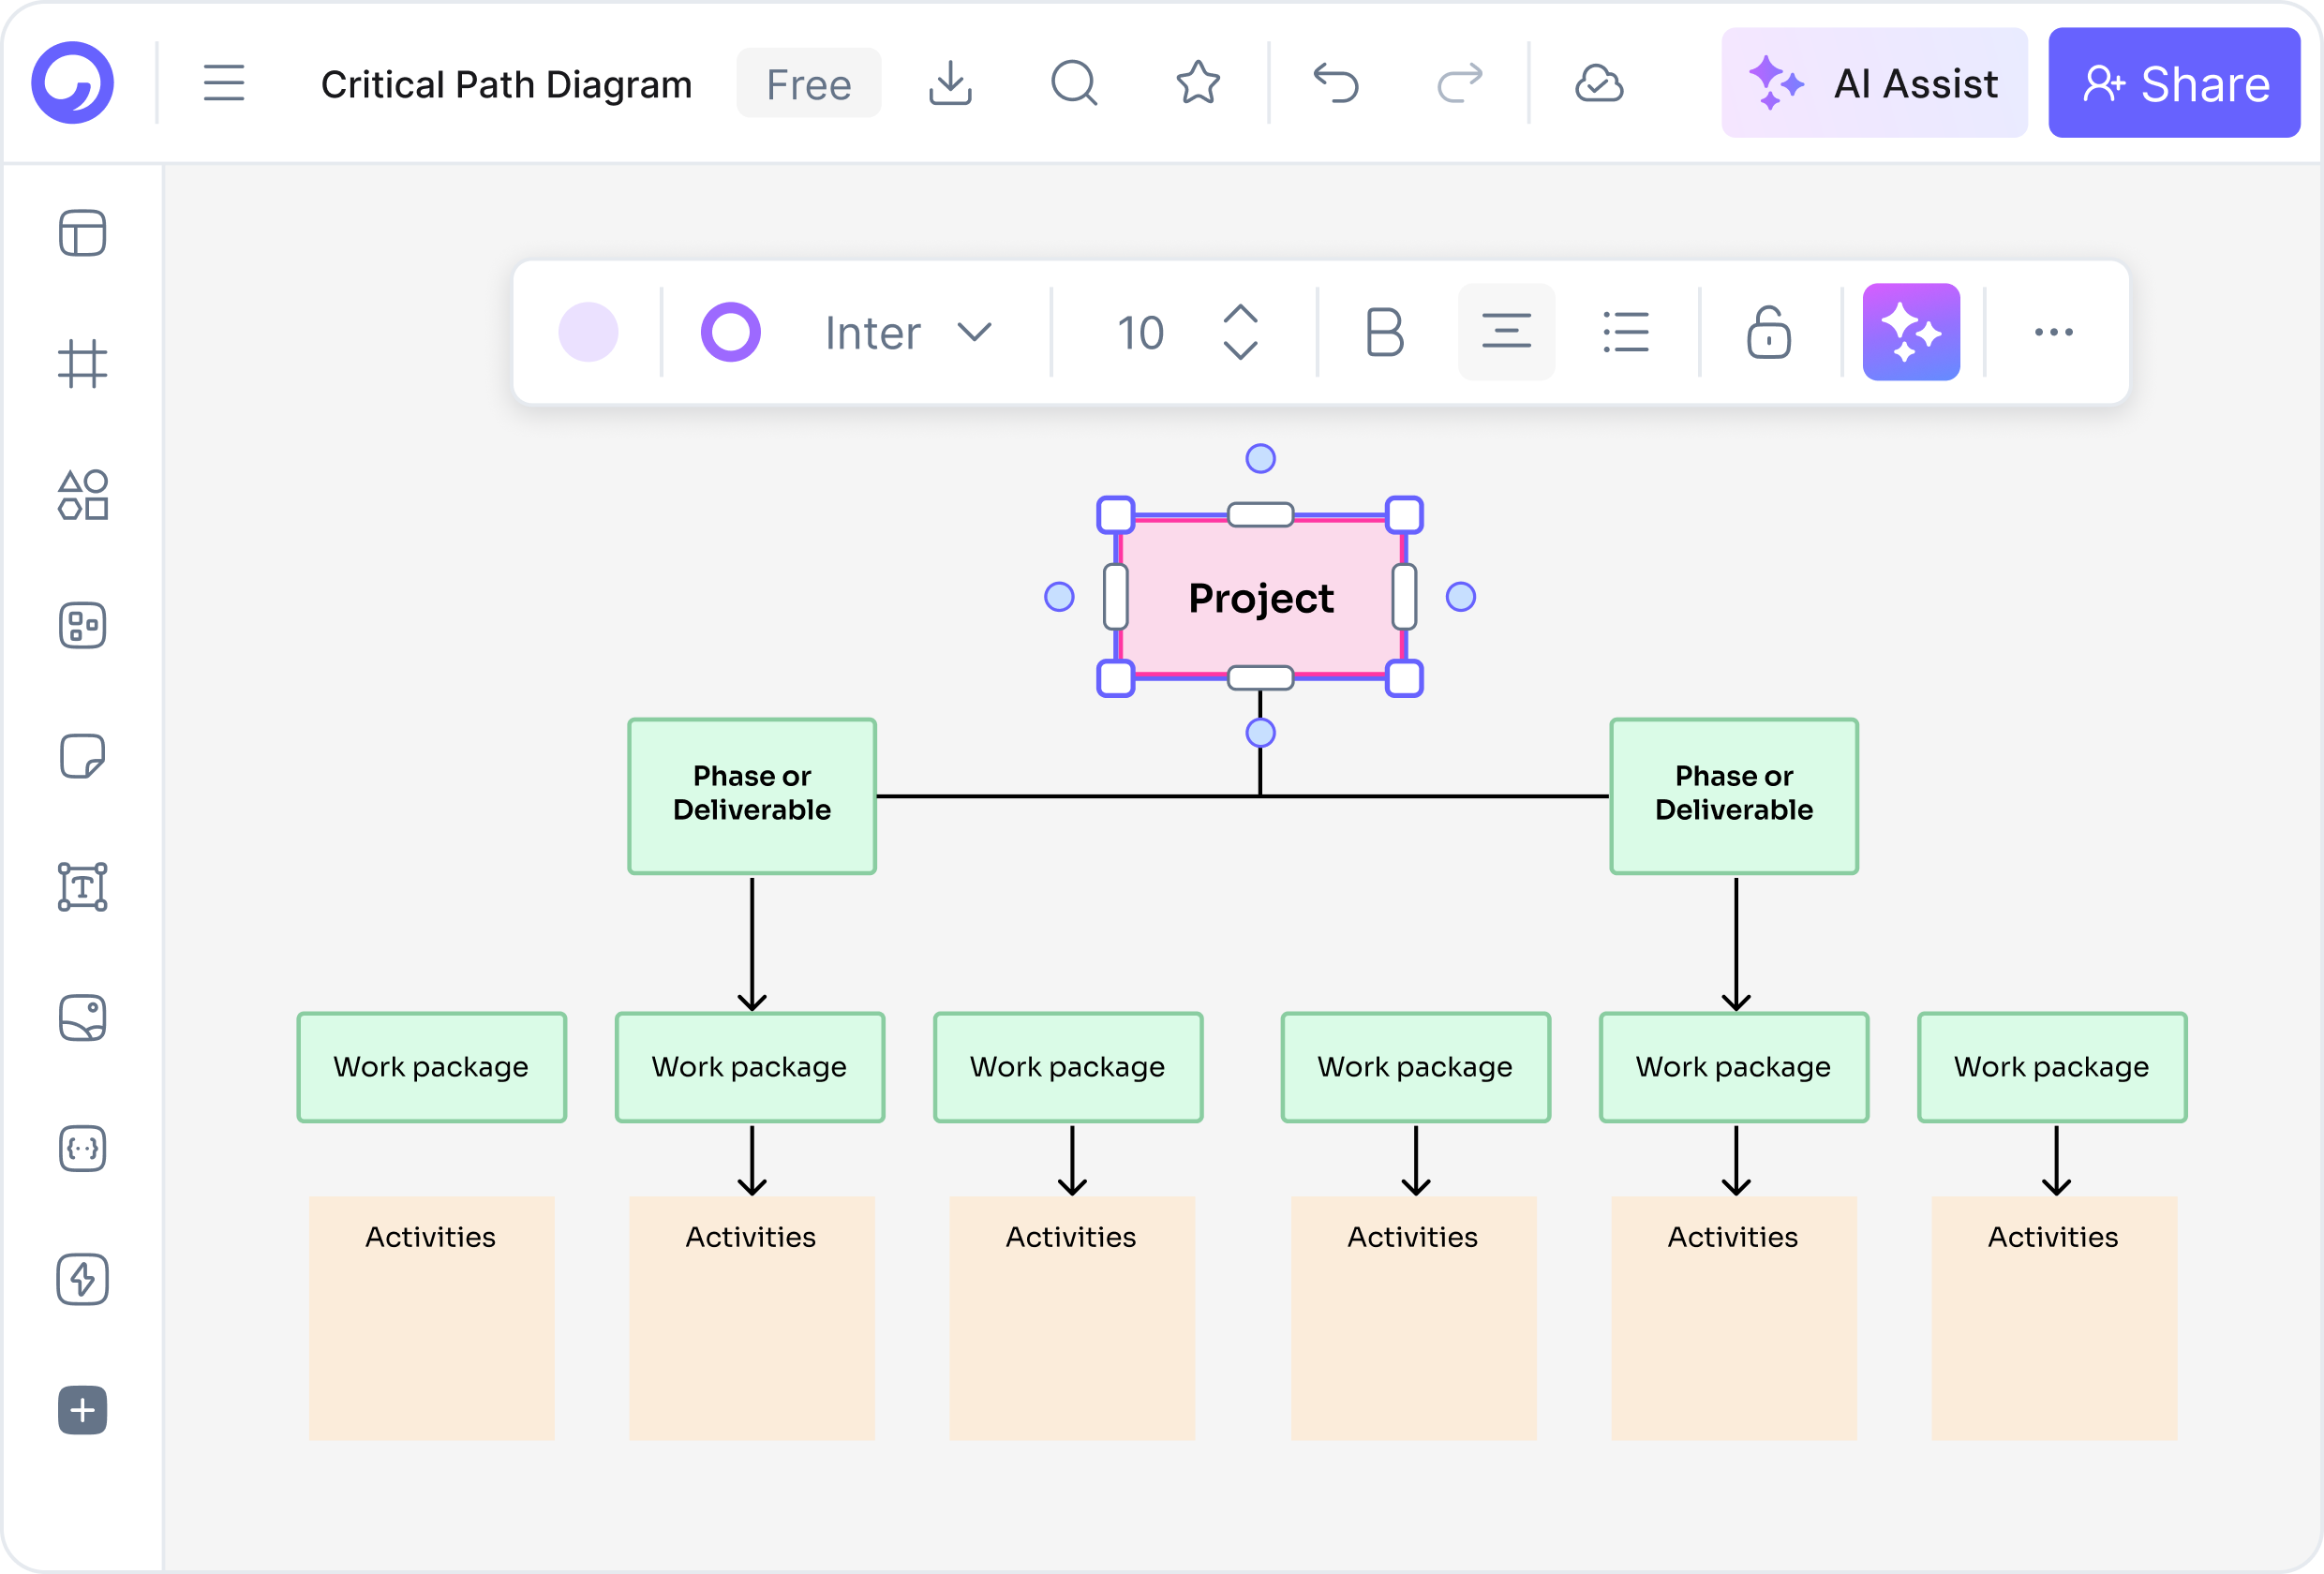Open the hamburger main menu

click(224, 83)
